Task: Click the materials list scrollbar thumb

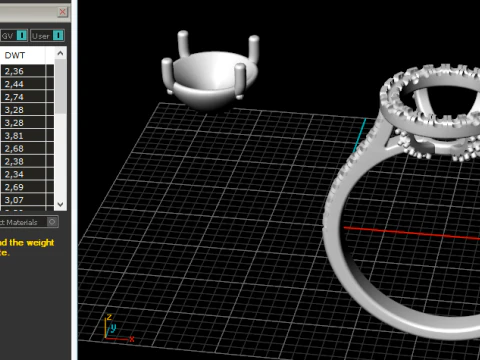Action: point(60,87)
